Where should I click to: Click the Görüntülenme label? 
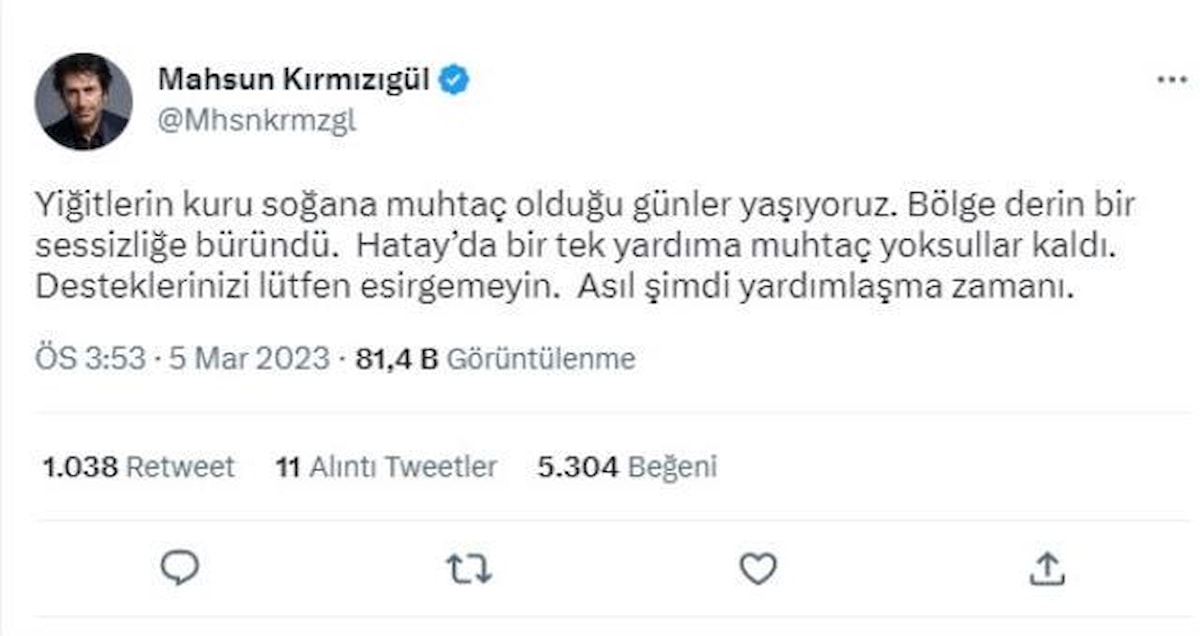pyautogui.click(x=541, y=358)
